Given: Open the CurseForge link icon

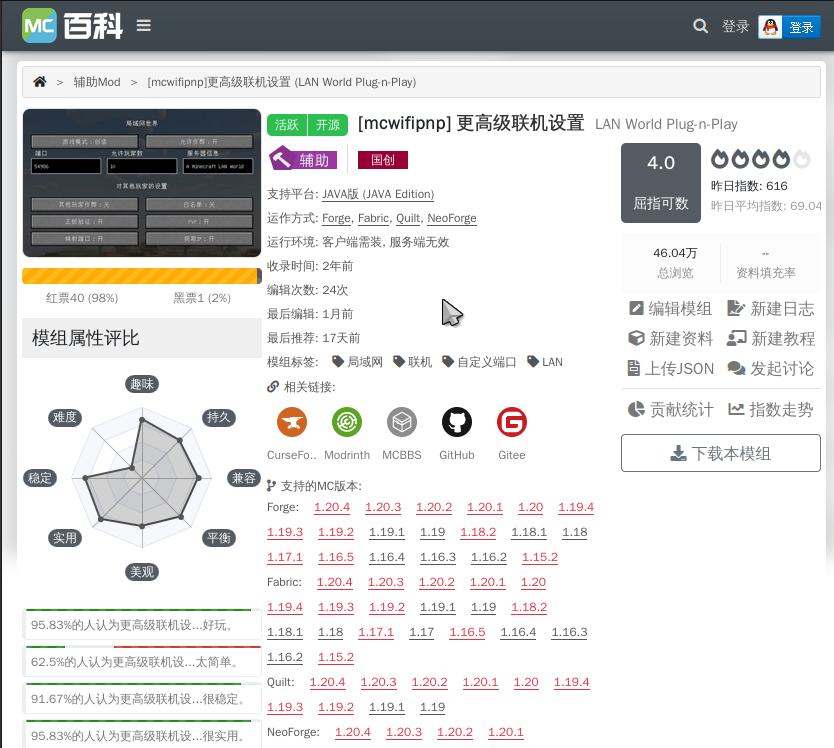Looking at the screenshot, I should pyautogui.click(x=291, y=422).
